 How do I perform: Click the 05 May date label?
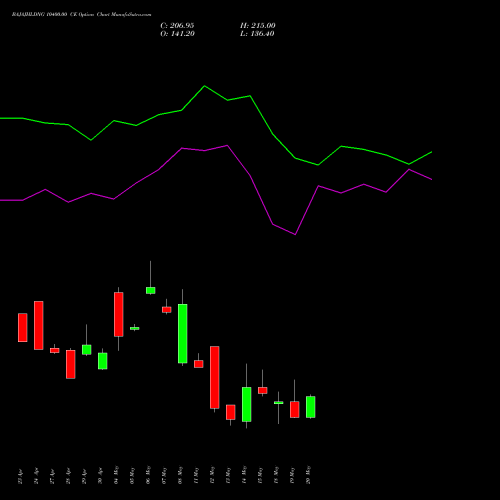point(132,476)
